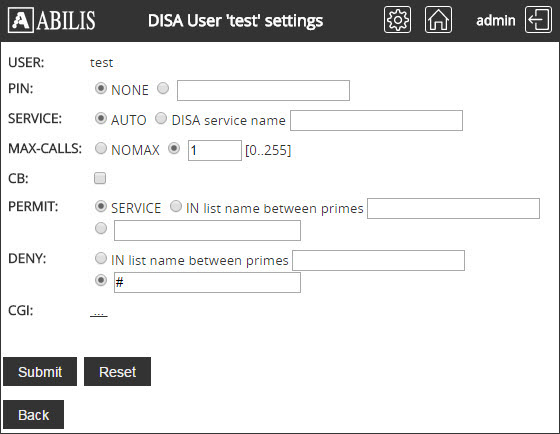Select PERMIT SERVICE radio button
Image resolution: width=560 pixels, height=434 pixels.
click(101, 206)
